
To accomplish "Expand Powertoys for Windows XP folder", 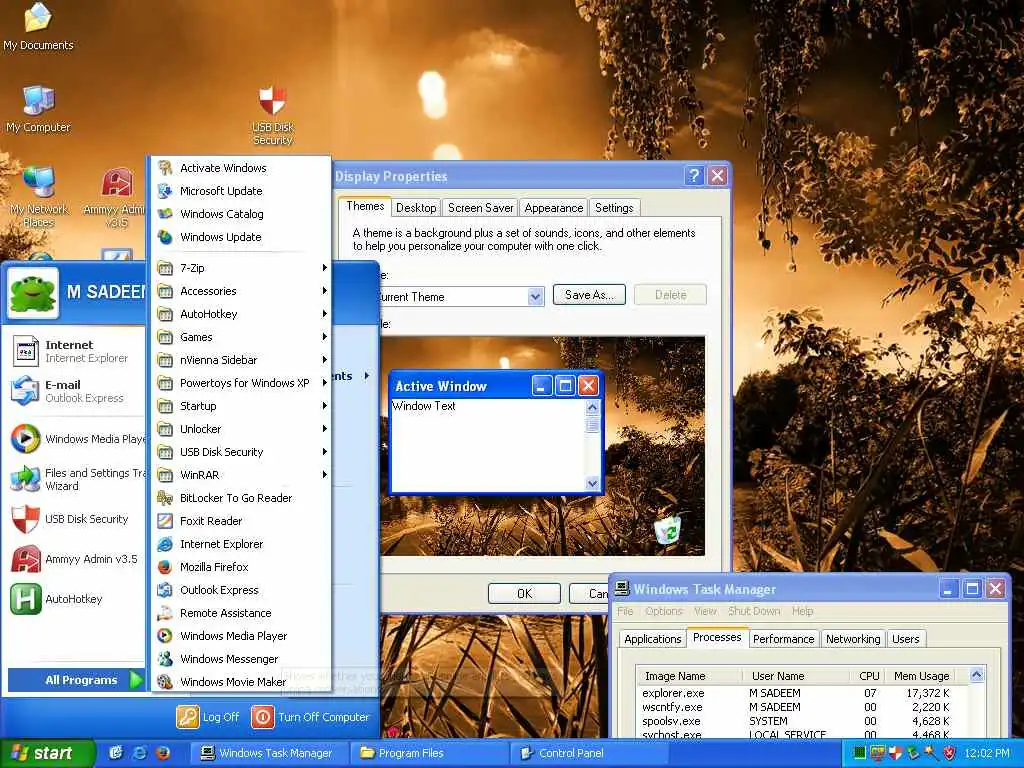I will click(240, 383).
